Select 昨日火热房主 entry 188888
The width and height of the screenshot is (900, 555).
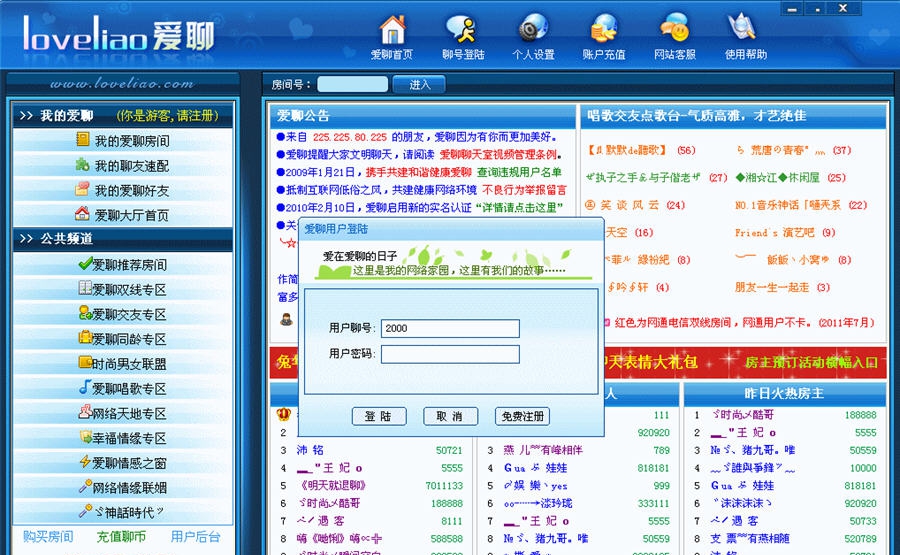pos(784,415)
